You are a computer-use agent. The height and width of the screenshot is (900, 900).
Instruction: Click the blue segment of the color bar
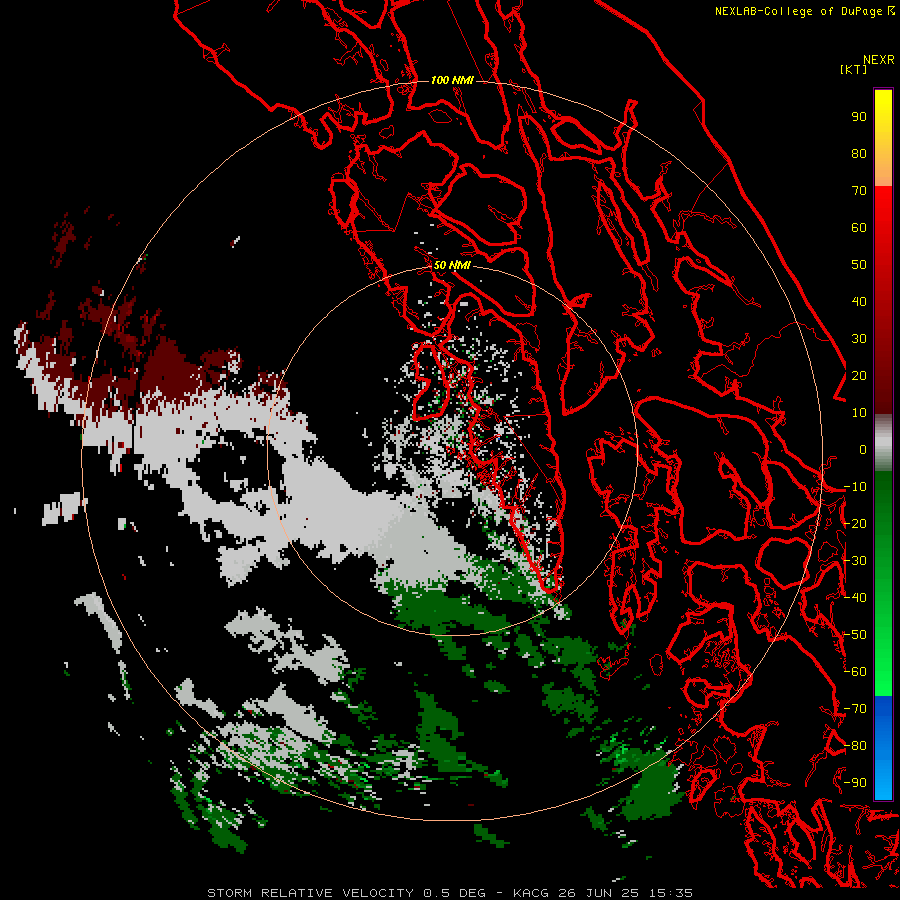(883, 747)
